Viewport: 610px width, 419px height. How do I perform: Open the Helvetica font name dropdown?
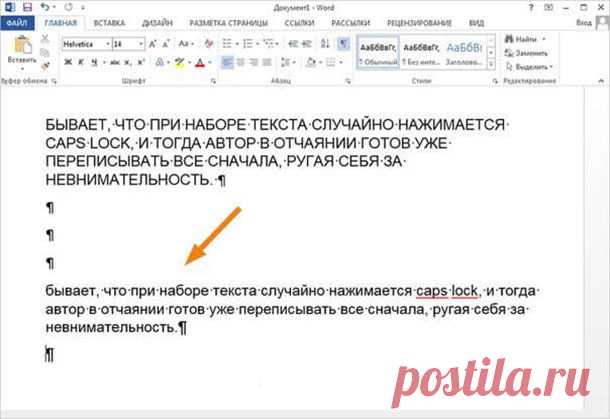[x=107, y=44]
